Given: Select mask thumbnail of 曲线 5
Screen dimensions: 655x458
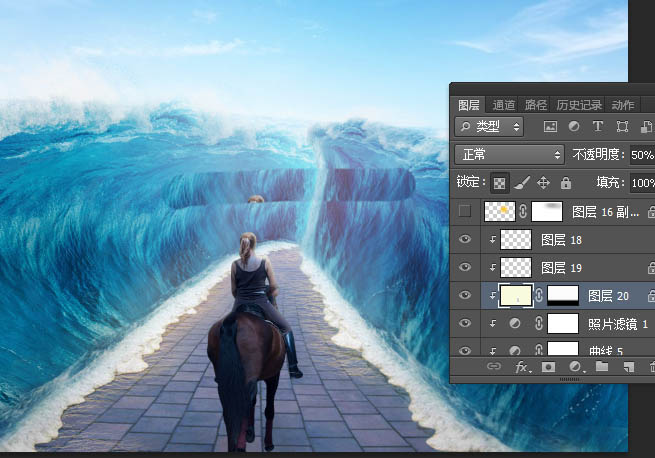Looking at the screenshot, I should click(x=563, y=349).
